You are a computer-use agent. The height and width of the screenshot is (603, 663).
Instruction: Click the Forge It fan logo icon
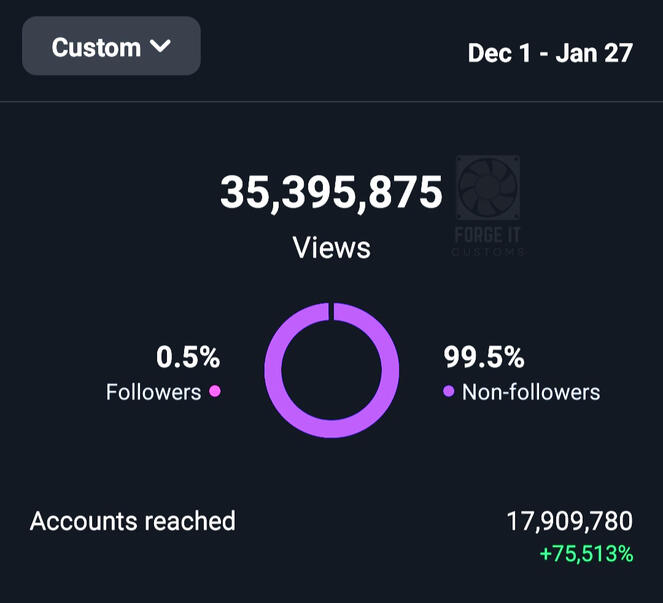point(488,187)
